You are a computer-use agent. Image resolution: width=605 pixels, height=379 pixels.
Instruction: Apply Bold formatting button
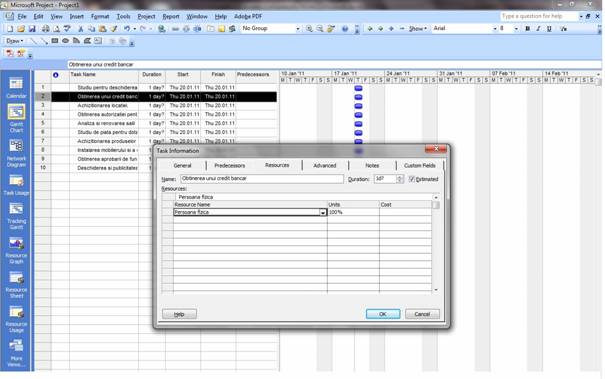point(527,29)
